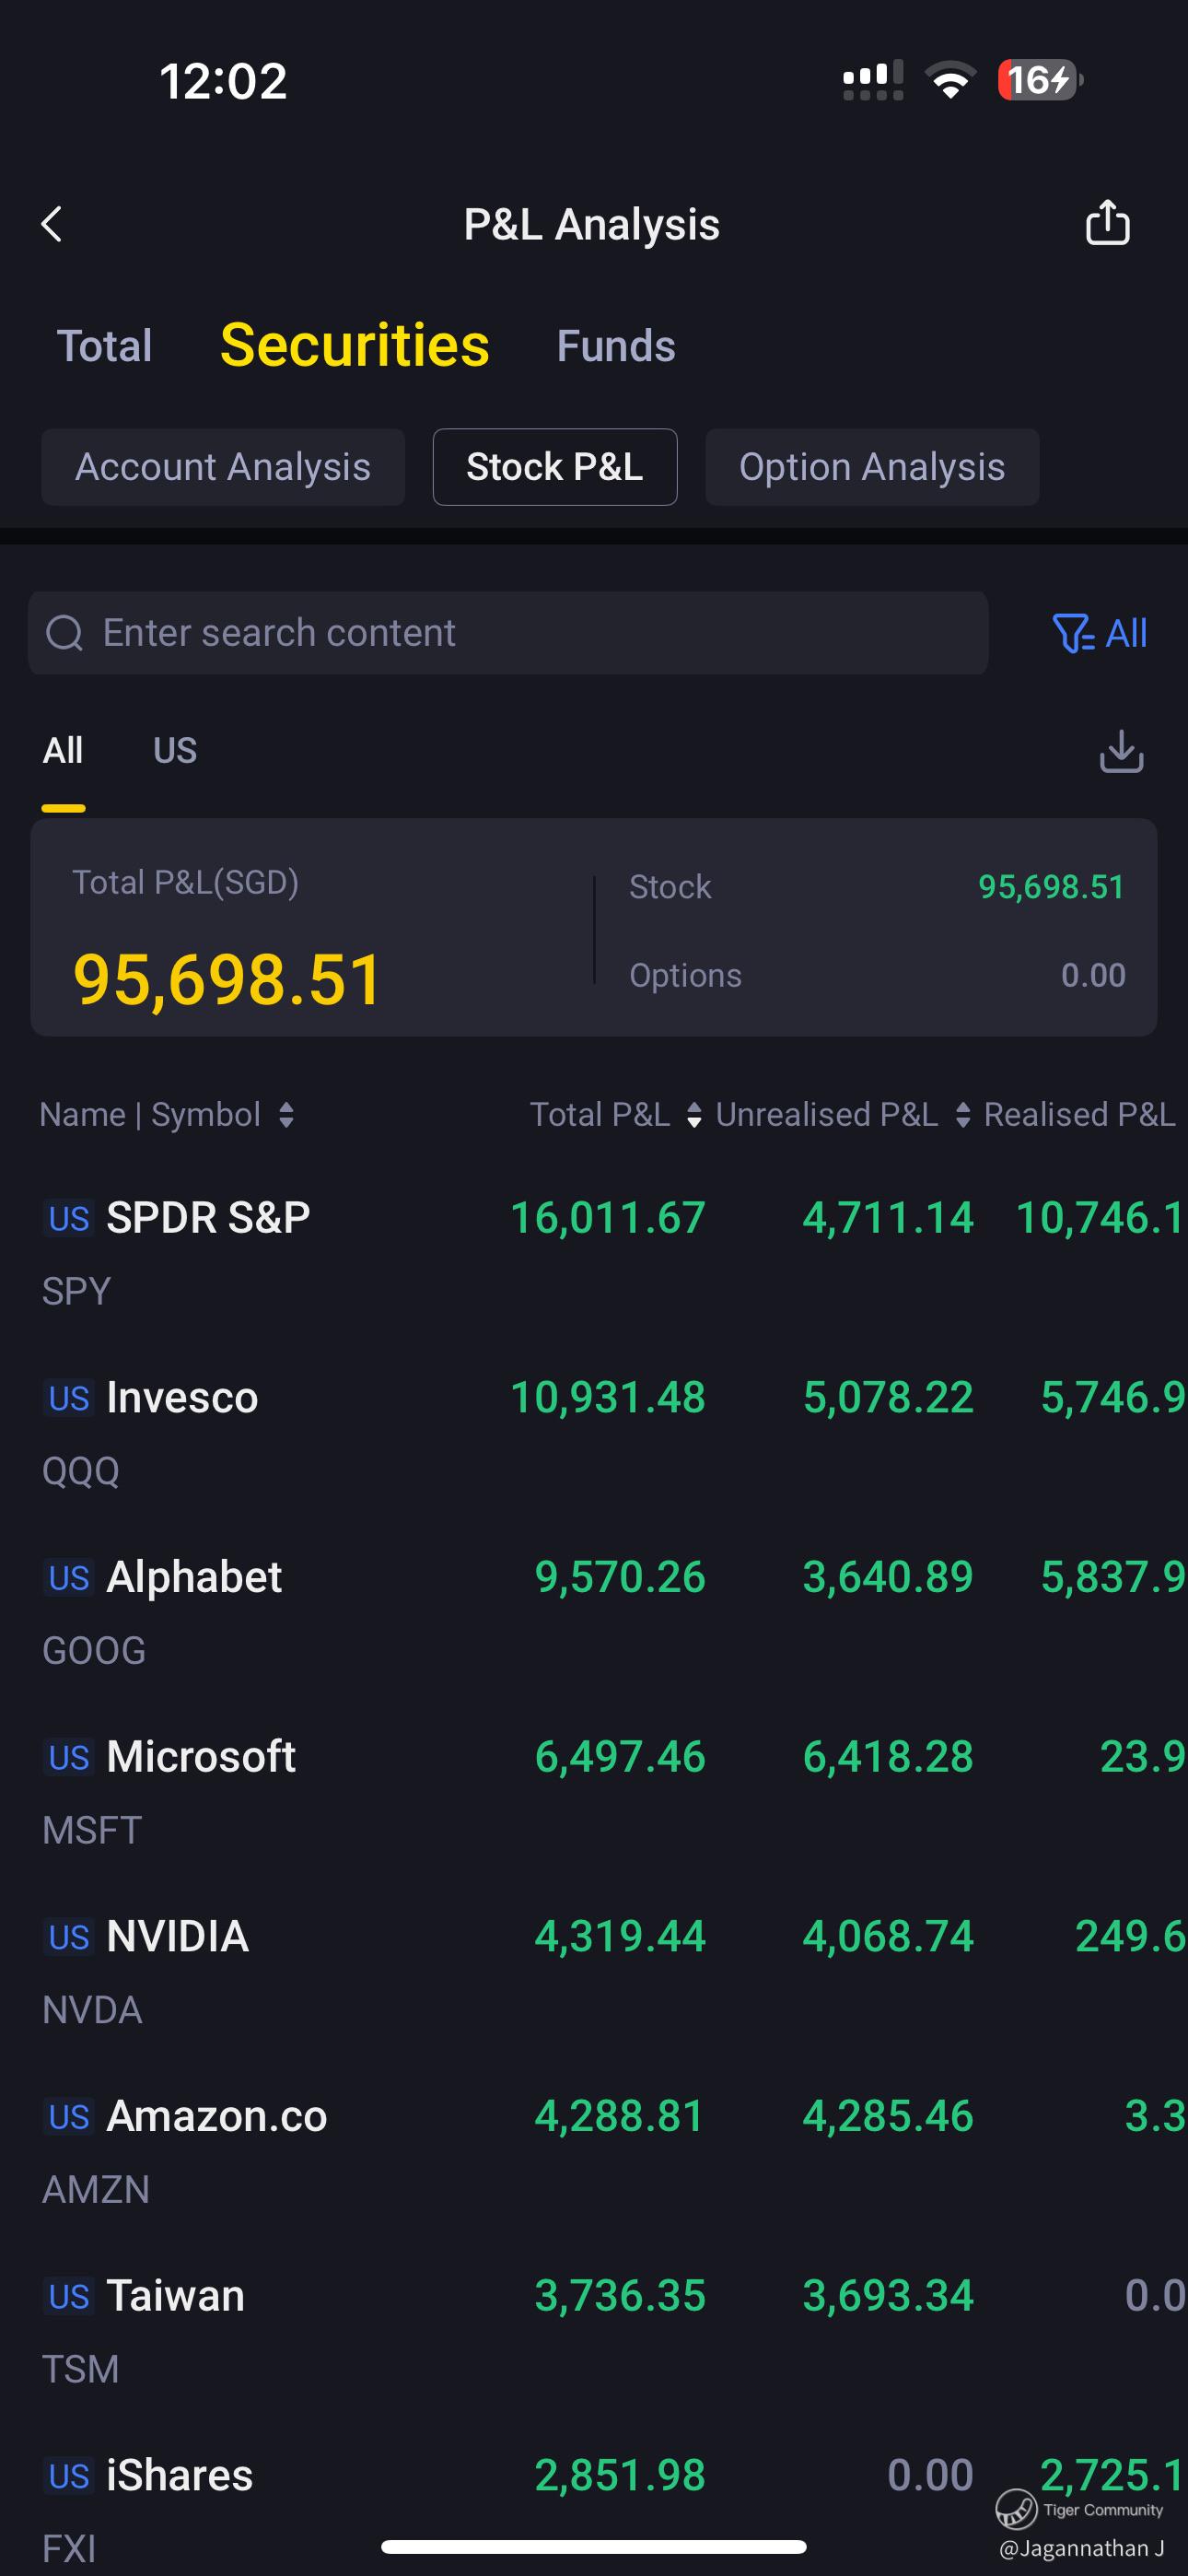The image size is (1188, 2576).
Task: Tap the back arrow icon
Action: pos(52,224)
